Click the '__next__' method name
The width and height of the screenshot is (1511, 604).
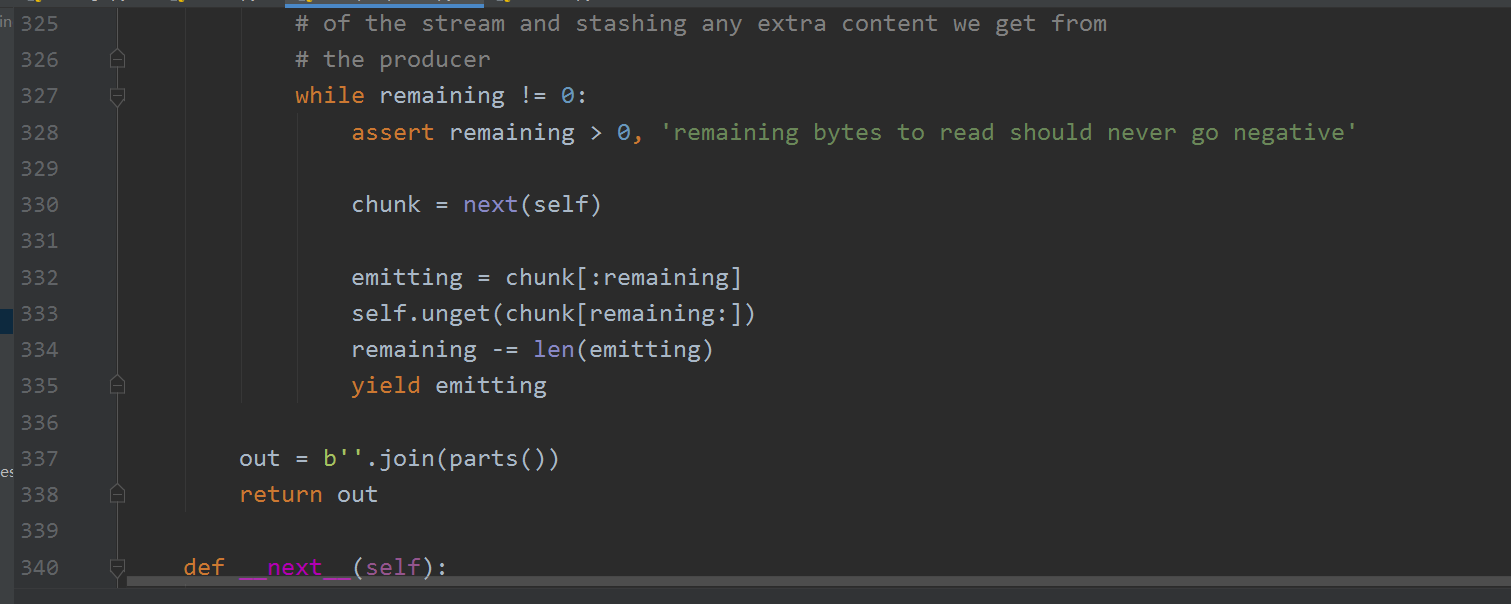coord(295,568)
